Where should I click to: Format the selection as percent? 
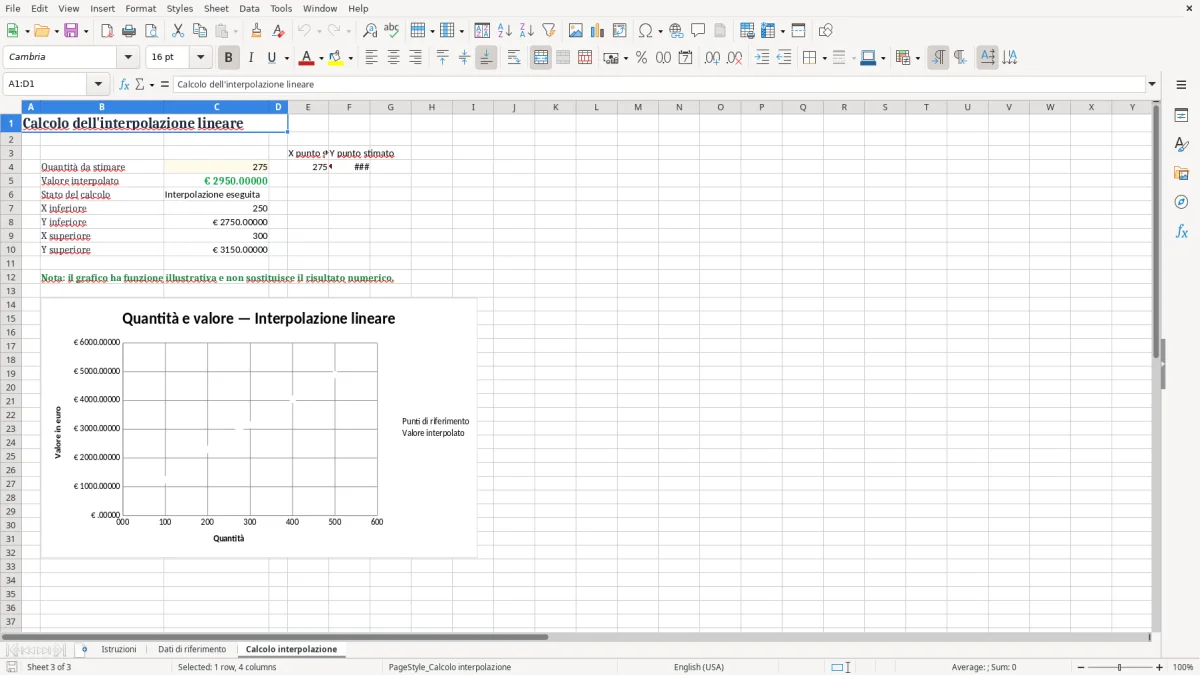click(x=641, y=58)
